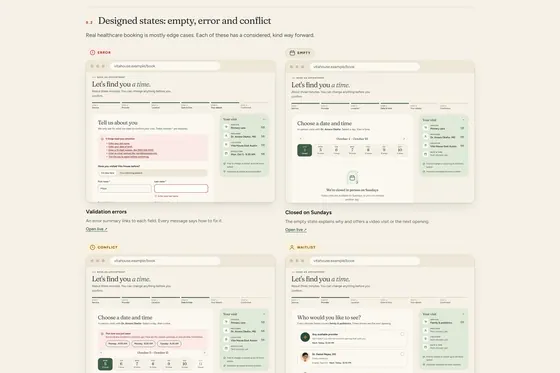Click provider icon in Conflict preview's Your visit
This screenshot has width=560, height=373.
226,330
